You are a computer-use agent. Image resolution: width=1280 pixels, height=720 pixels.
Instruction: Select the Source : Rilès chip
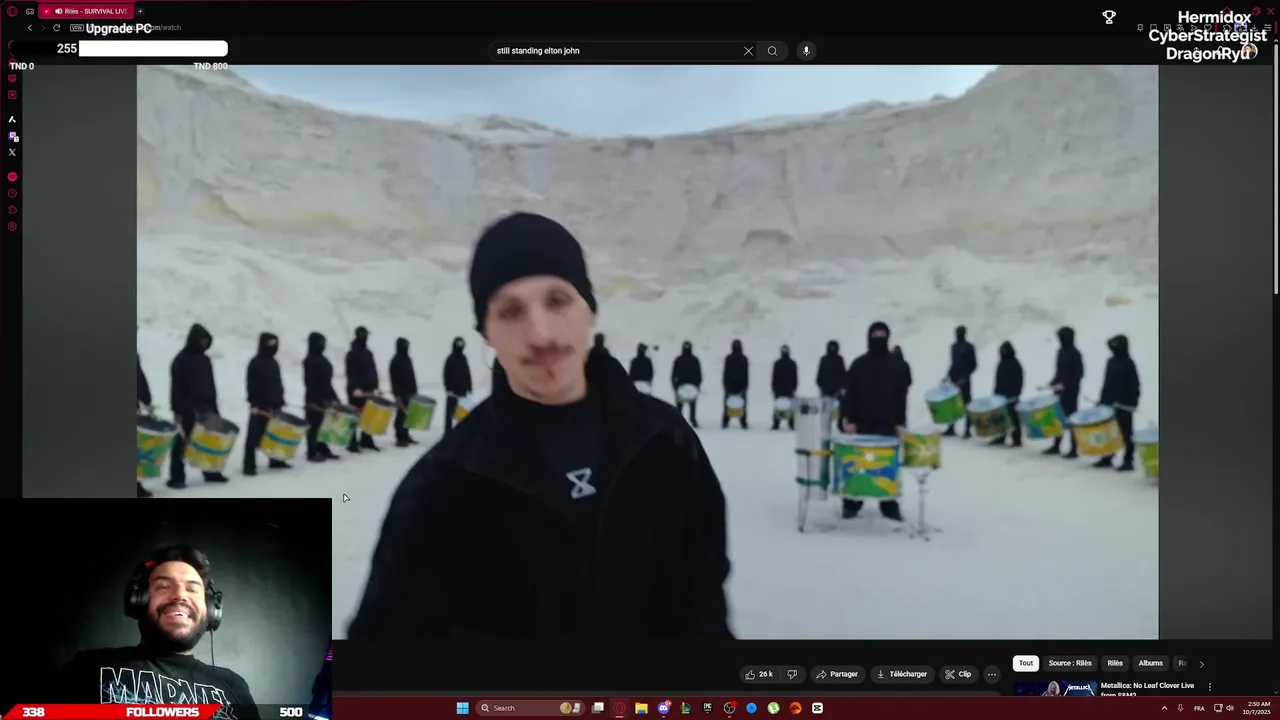point(1070,663)
